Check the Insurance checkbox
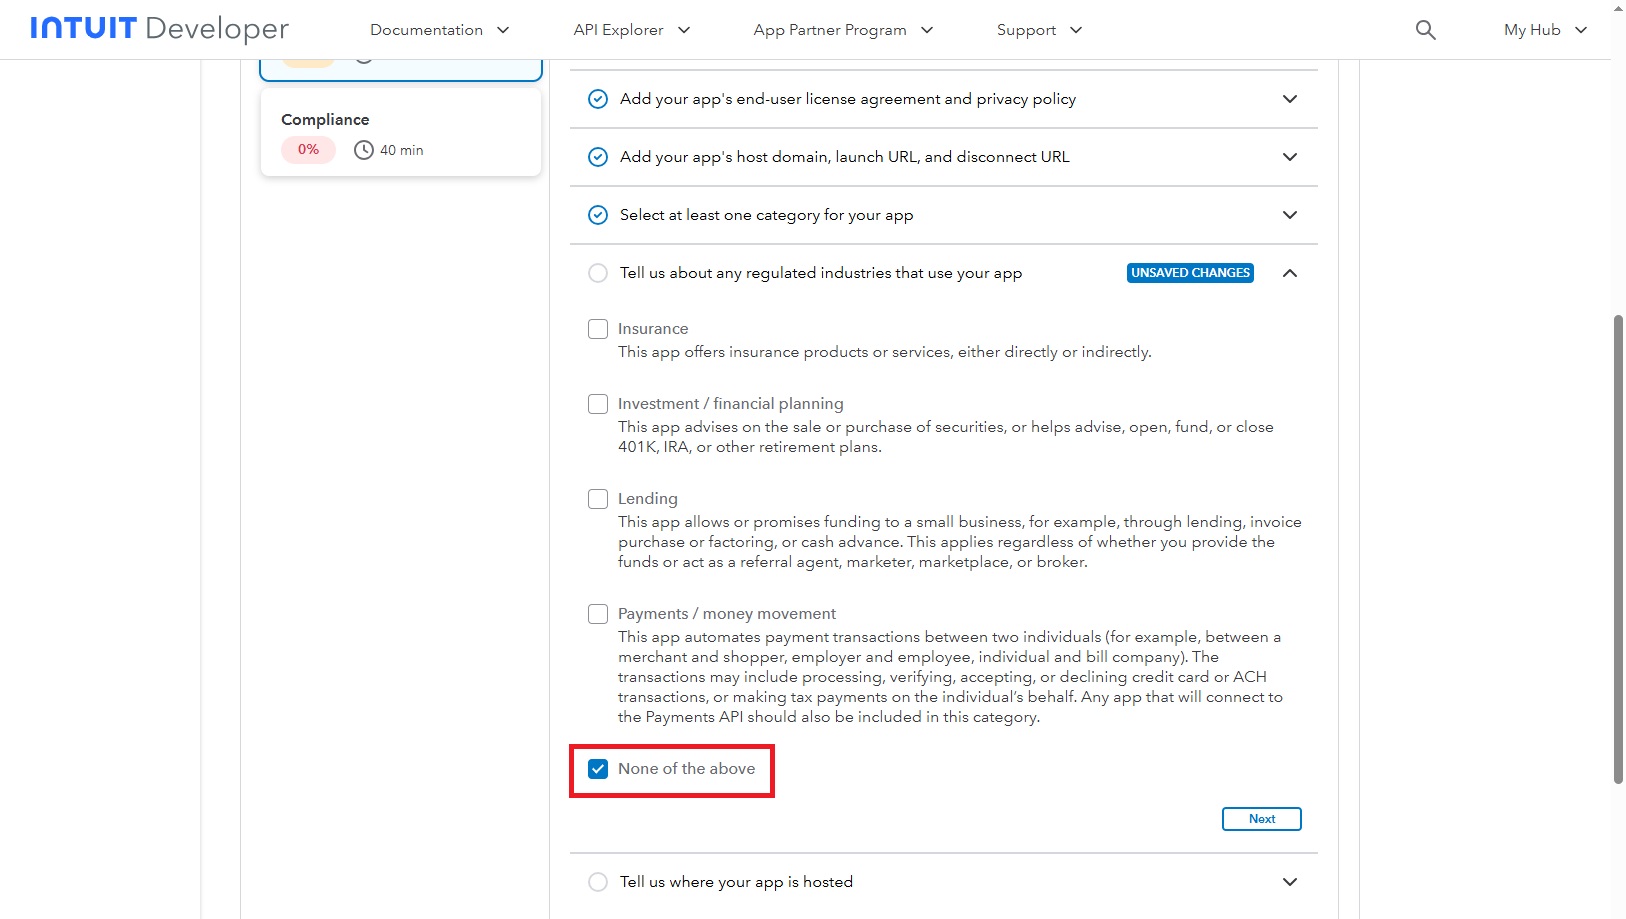 598,329
